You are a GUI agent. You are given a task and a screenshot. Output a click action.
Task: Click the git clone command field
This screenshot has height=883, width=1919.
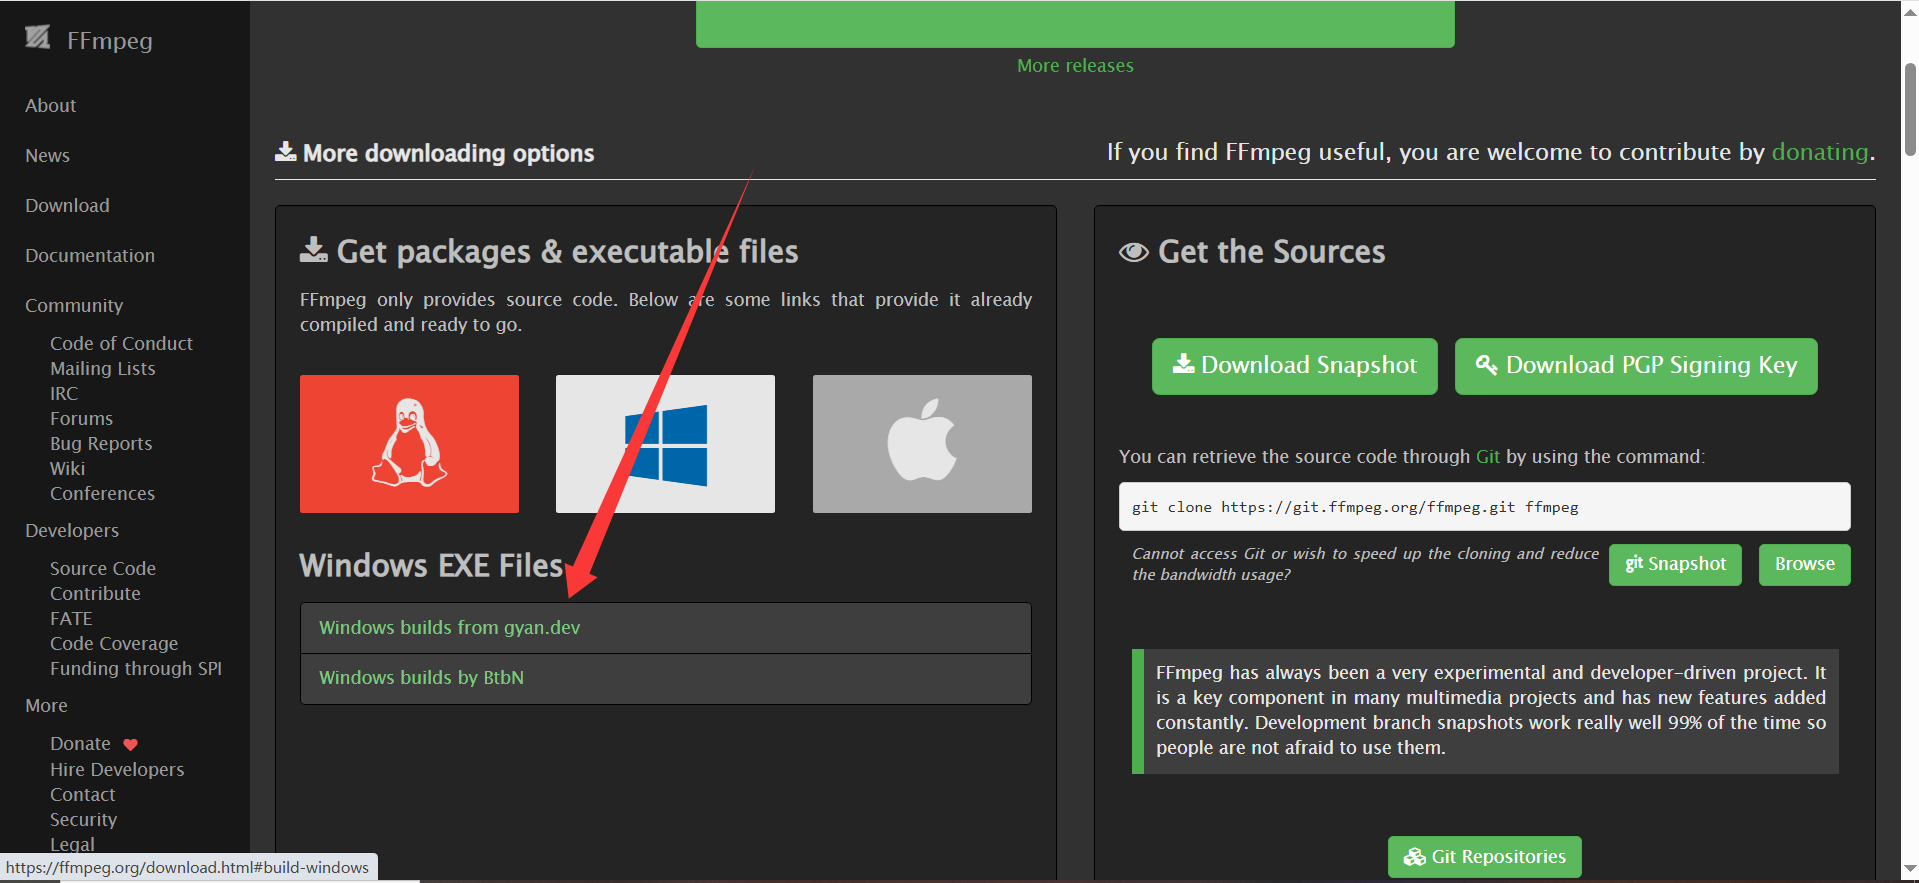[x=1484, y=507]
